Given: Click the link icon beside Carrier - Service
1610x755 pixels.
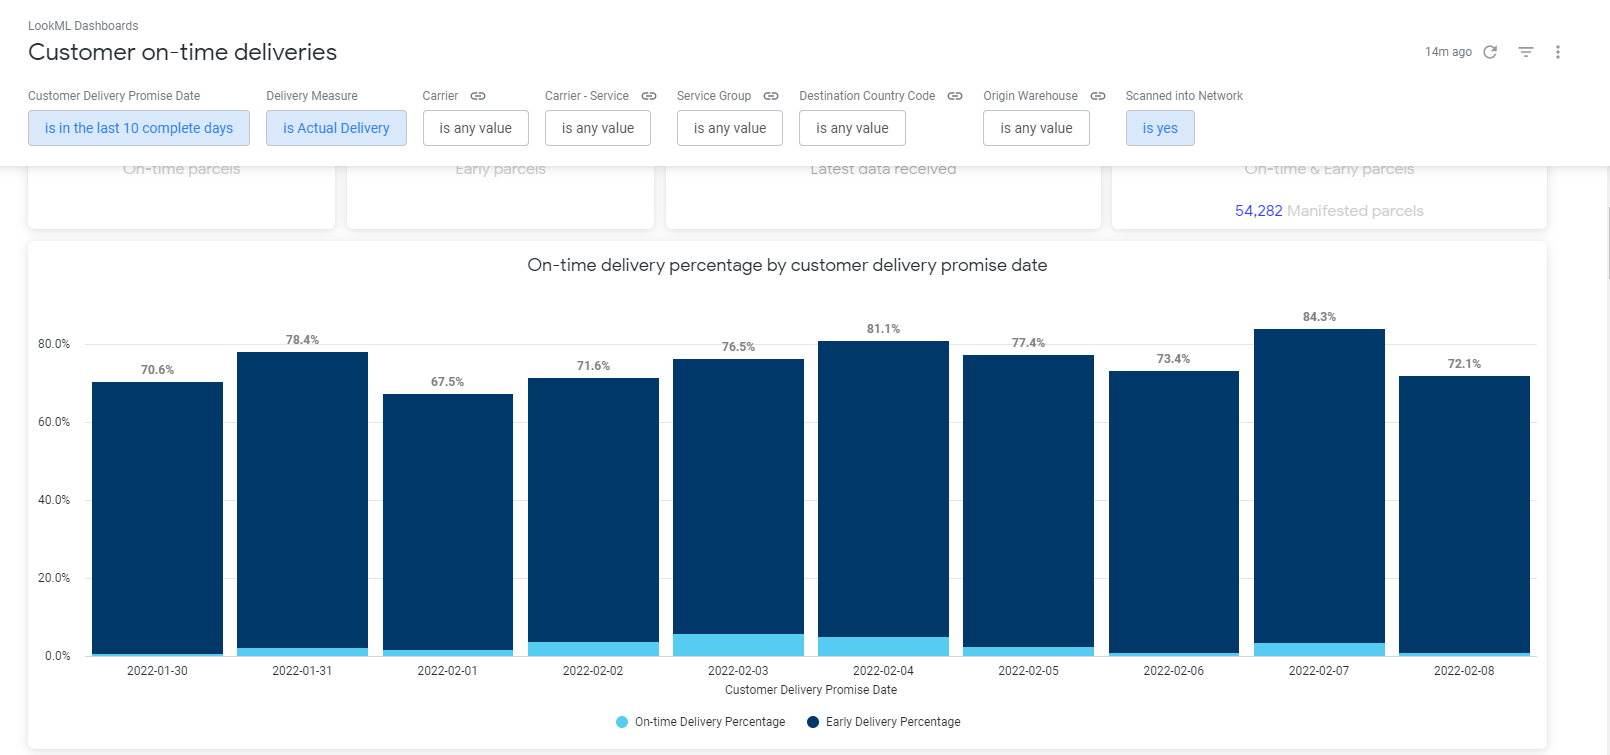Looking at the screenshot, I should [x=649, y=96].
